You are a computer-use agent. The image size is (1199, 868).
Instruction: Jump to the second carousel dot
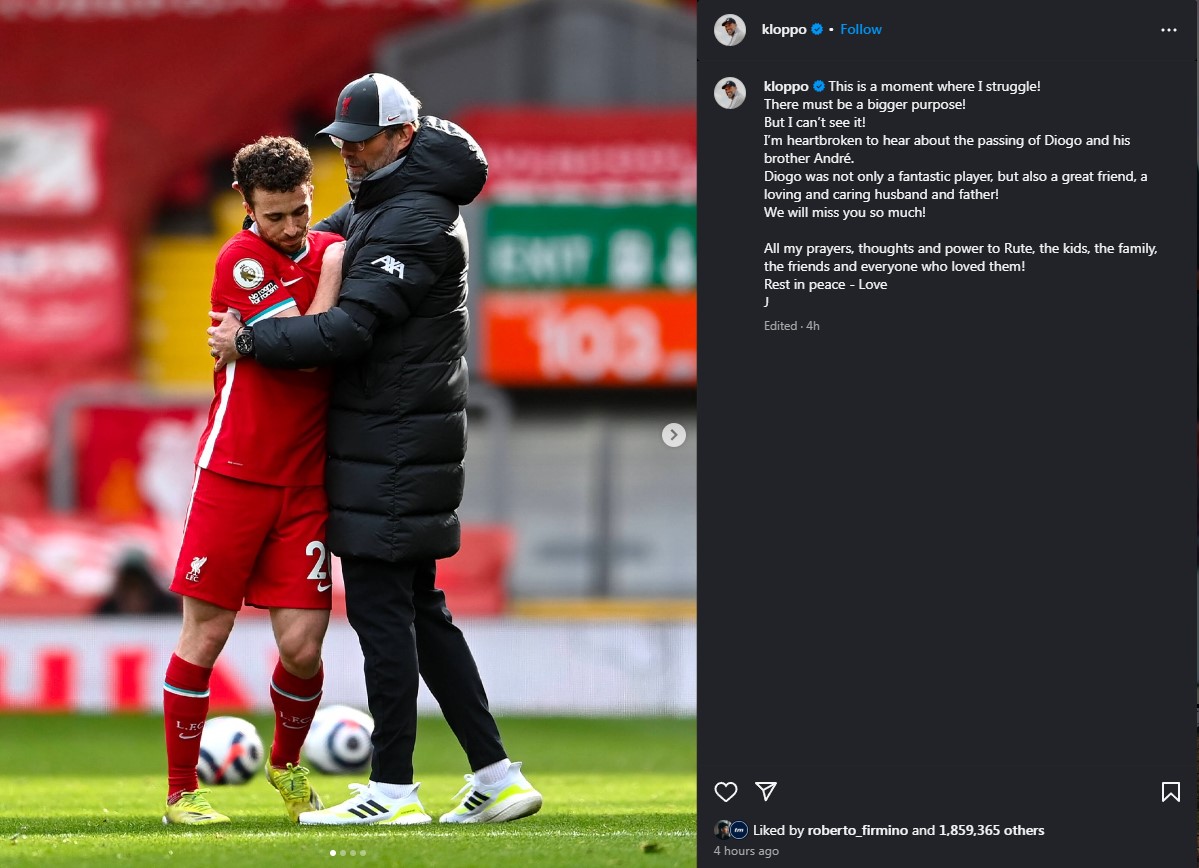[343, 853]
